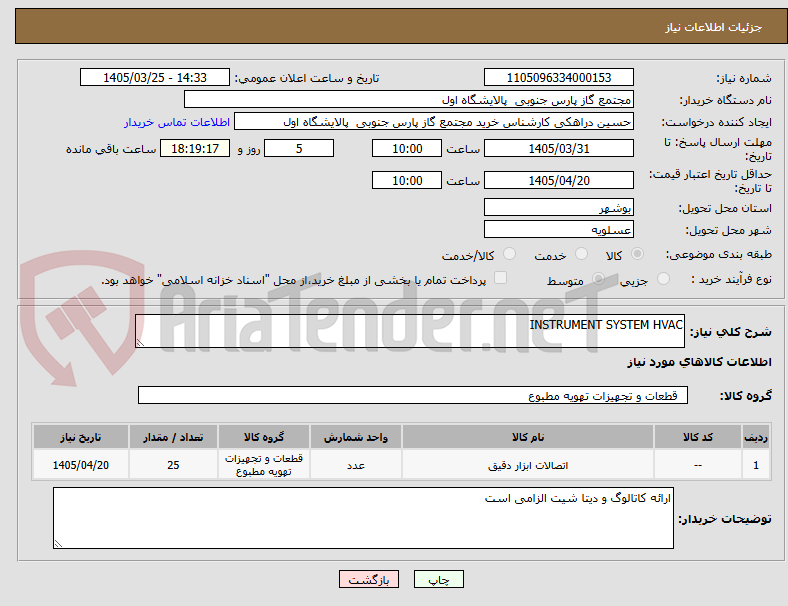The width and height of the screenshot is (788, 606).
Task: Click the row number cell 1
Action: pos(756,465)
